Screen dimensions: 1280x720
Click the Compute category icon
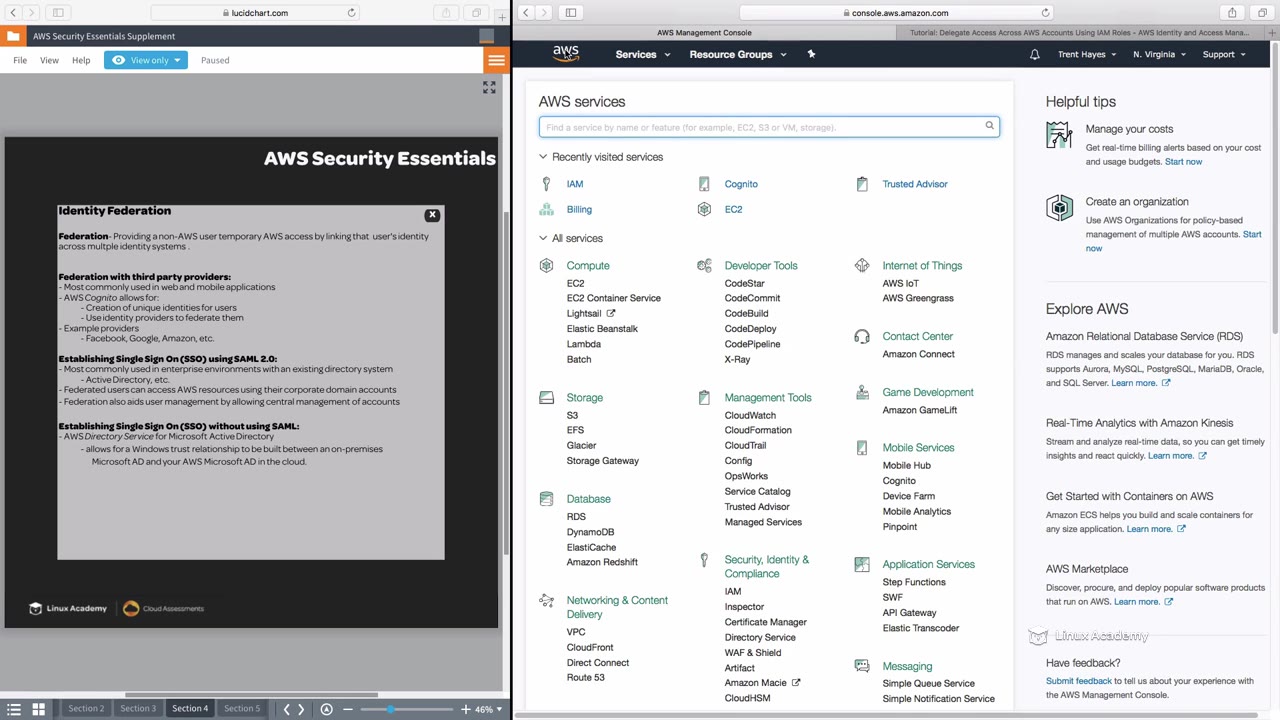click(546, 266)
